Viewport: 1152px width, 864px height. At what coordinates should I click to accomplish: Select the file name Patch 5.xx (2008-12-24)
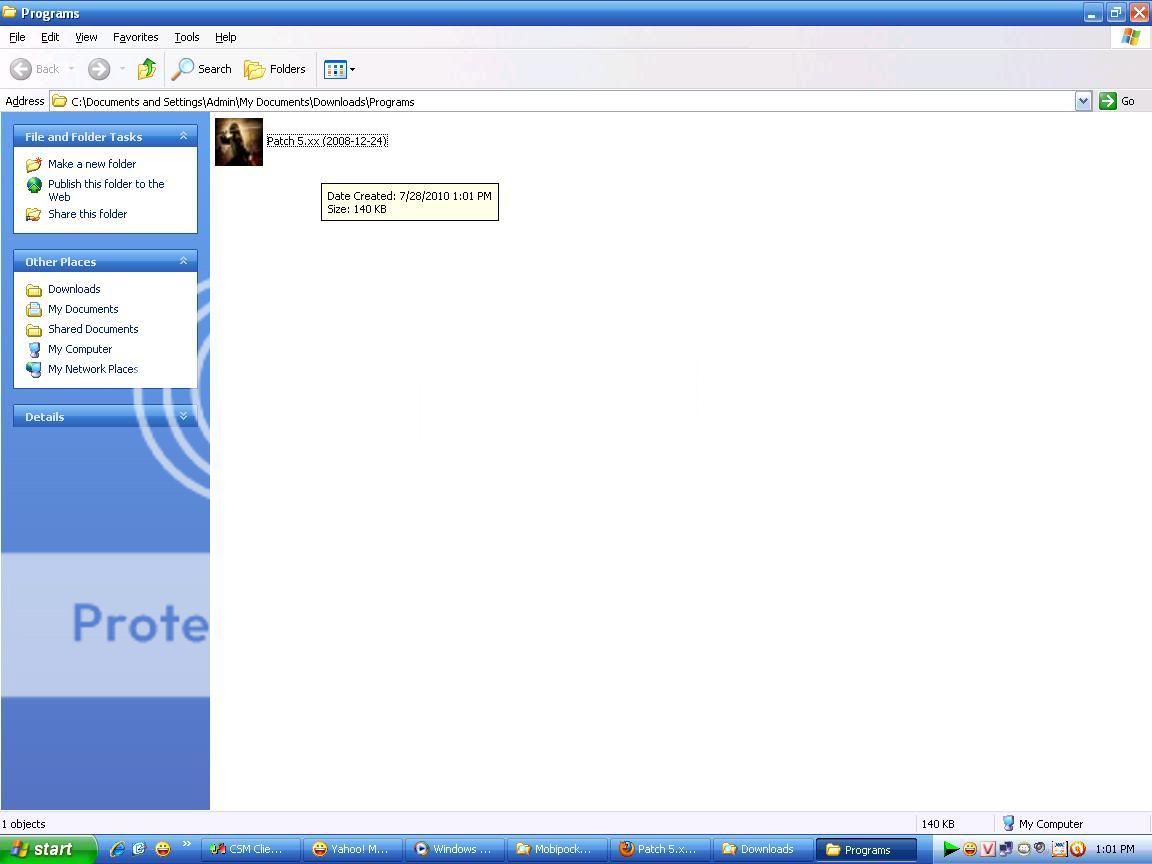click(x=327, y=141)
